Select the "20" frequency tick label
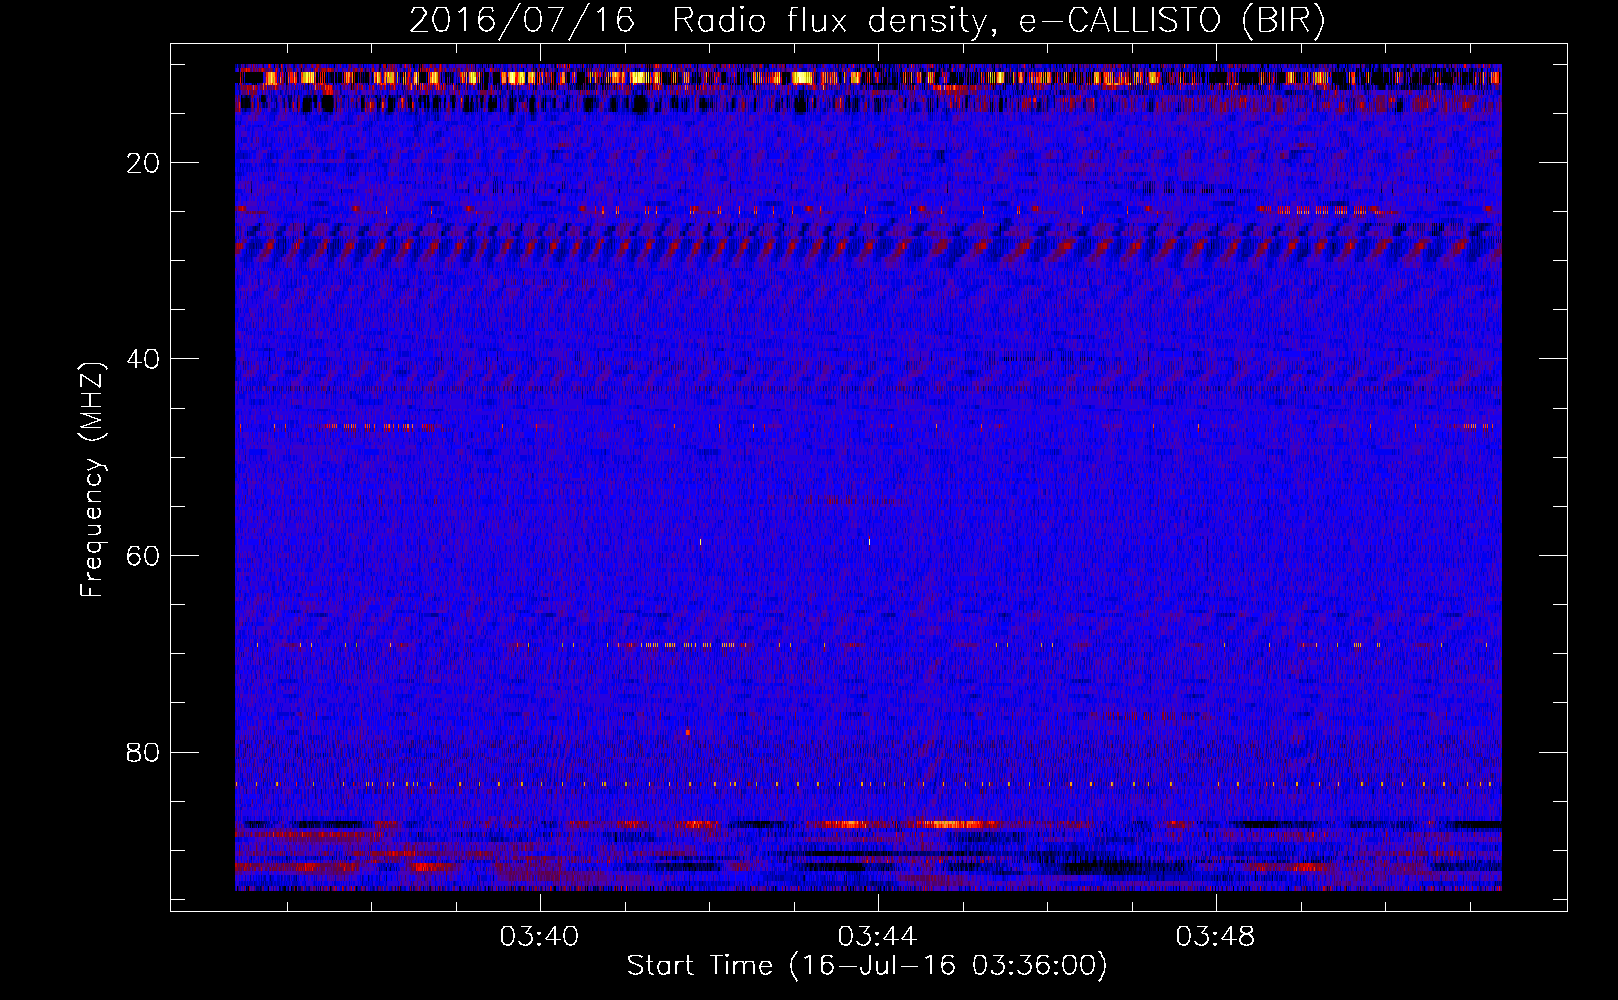Viewport: 1618px width, 1000px height. pyautogui.click(x=144, y=163)
